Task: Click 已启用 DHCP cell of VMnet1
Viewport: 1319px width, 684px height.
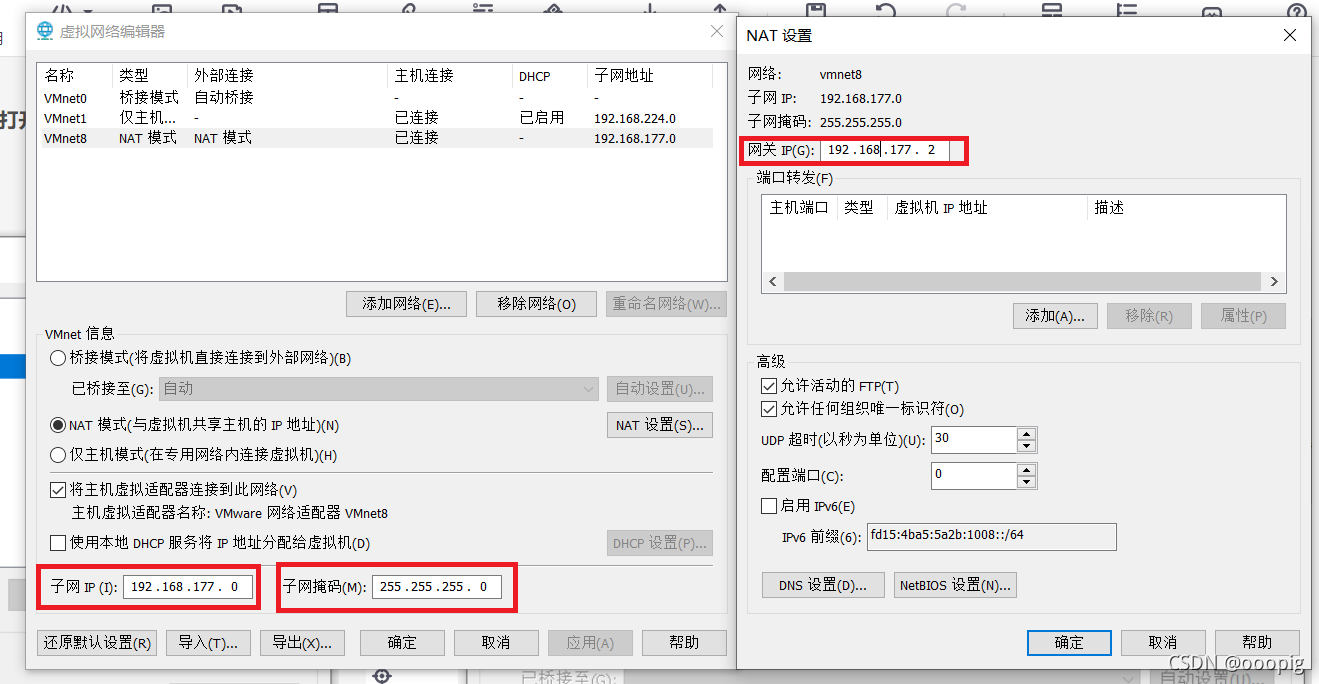Action: (541, 118)
